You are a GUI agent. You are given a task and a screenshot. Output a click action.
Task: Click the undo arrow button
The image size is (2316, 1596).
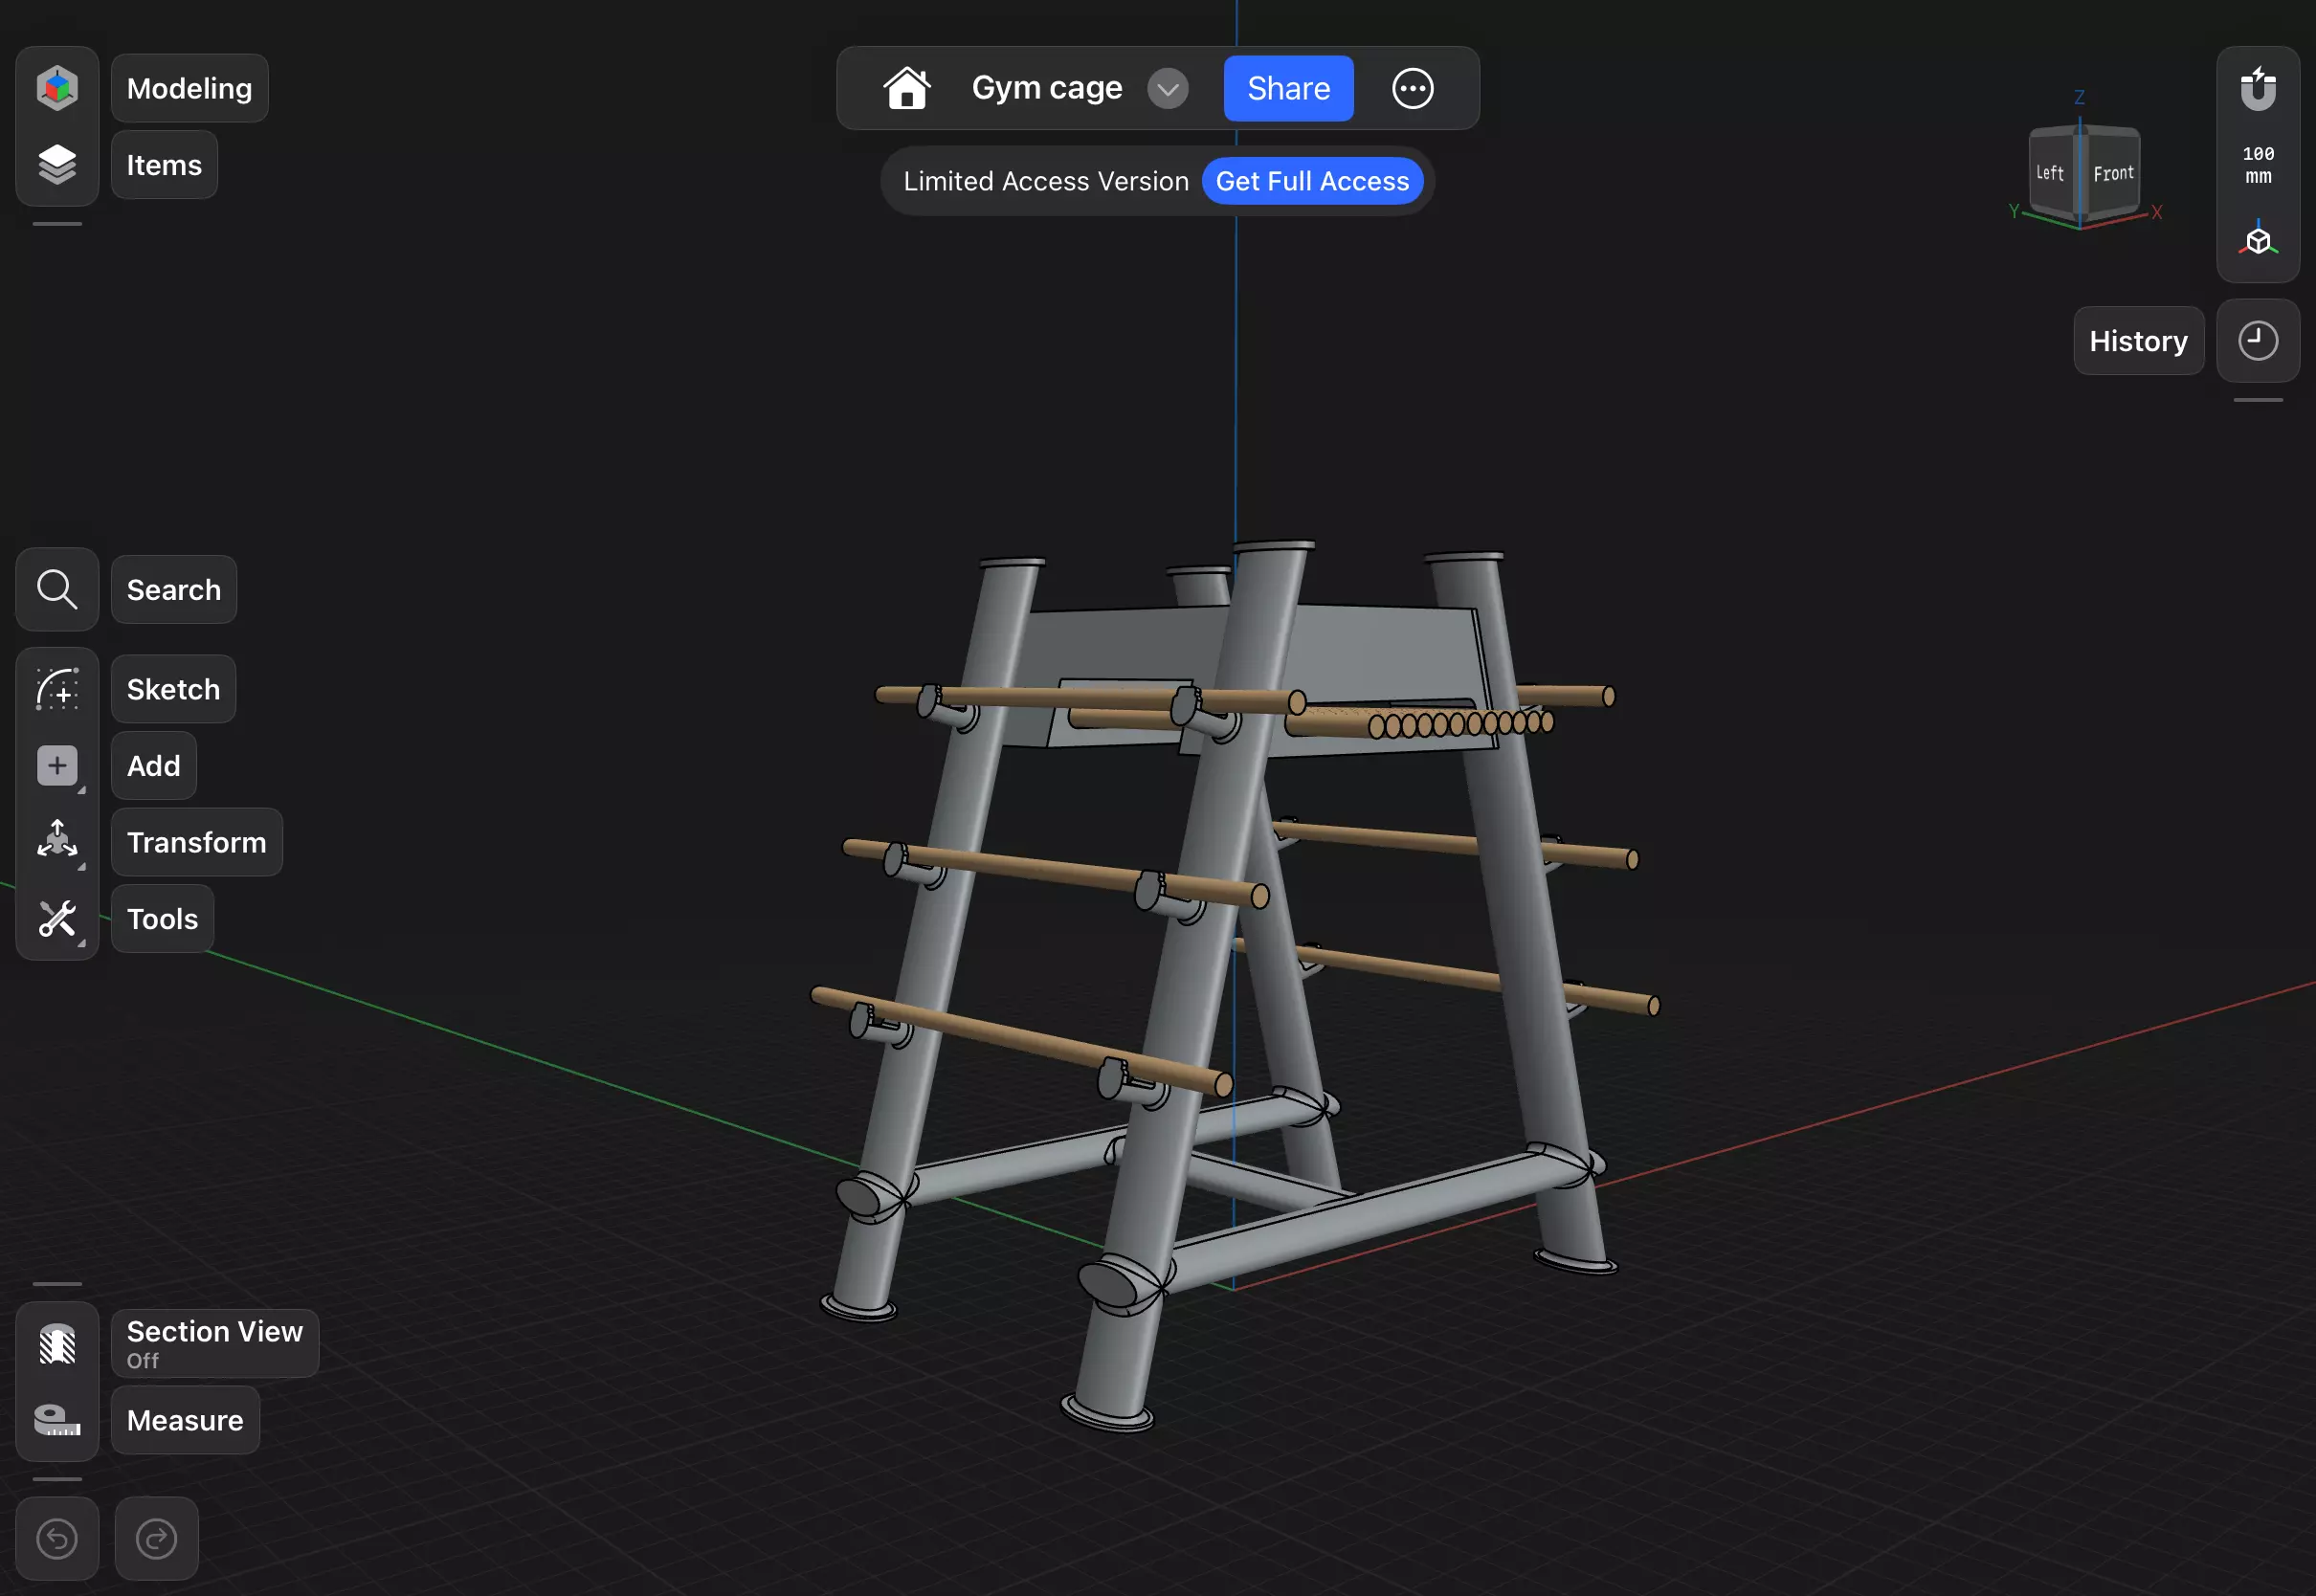click(x=57, y=1538)
